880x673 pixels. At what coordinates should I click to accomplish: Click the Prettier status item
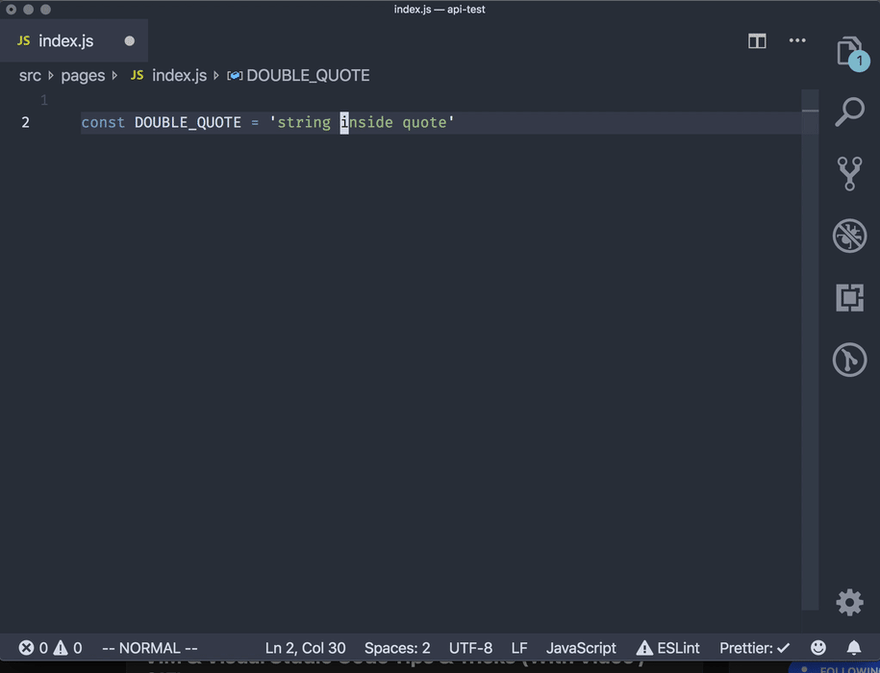click(754, 648)
